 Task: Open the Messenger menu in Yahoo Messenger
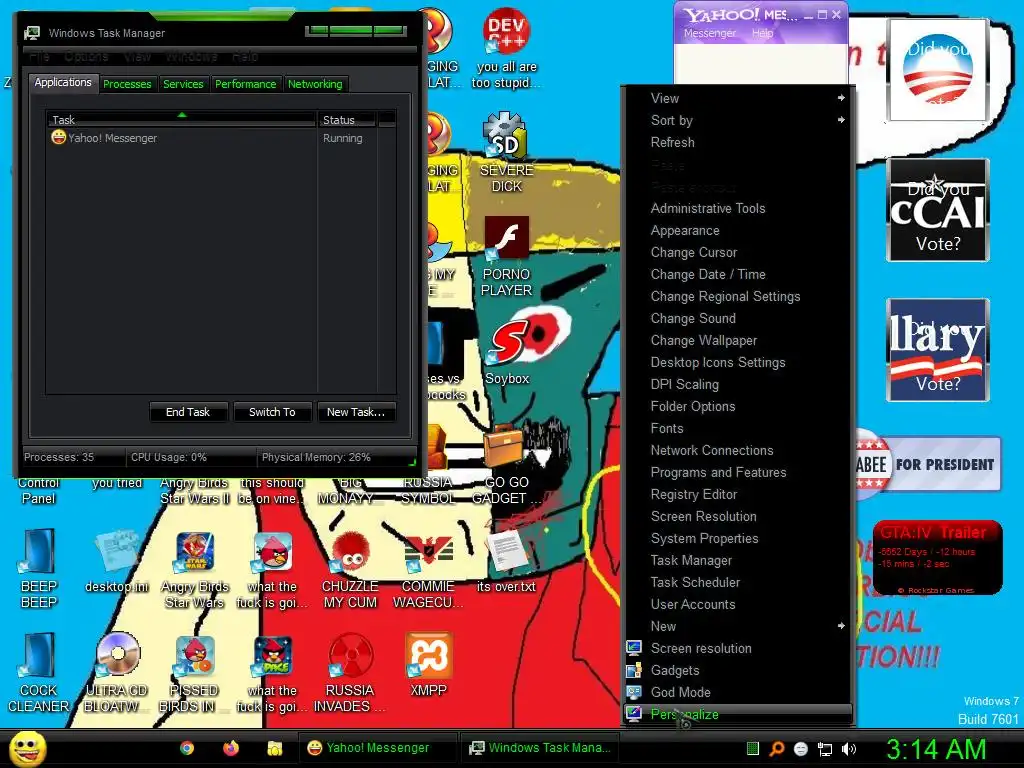(x=710, y=33)
